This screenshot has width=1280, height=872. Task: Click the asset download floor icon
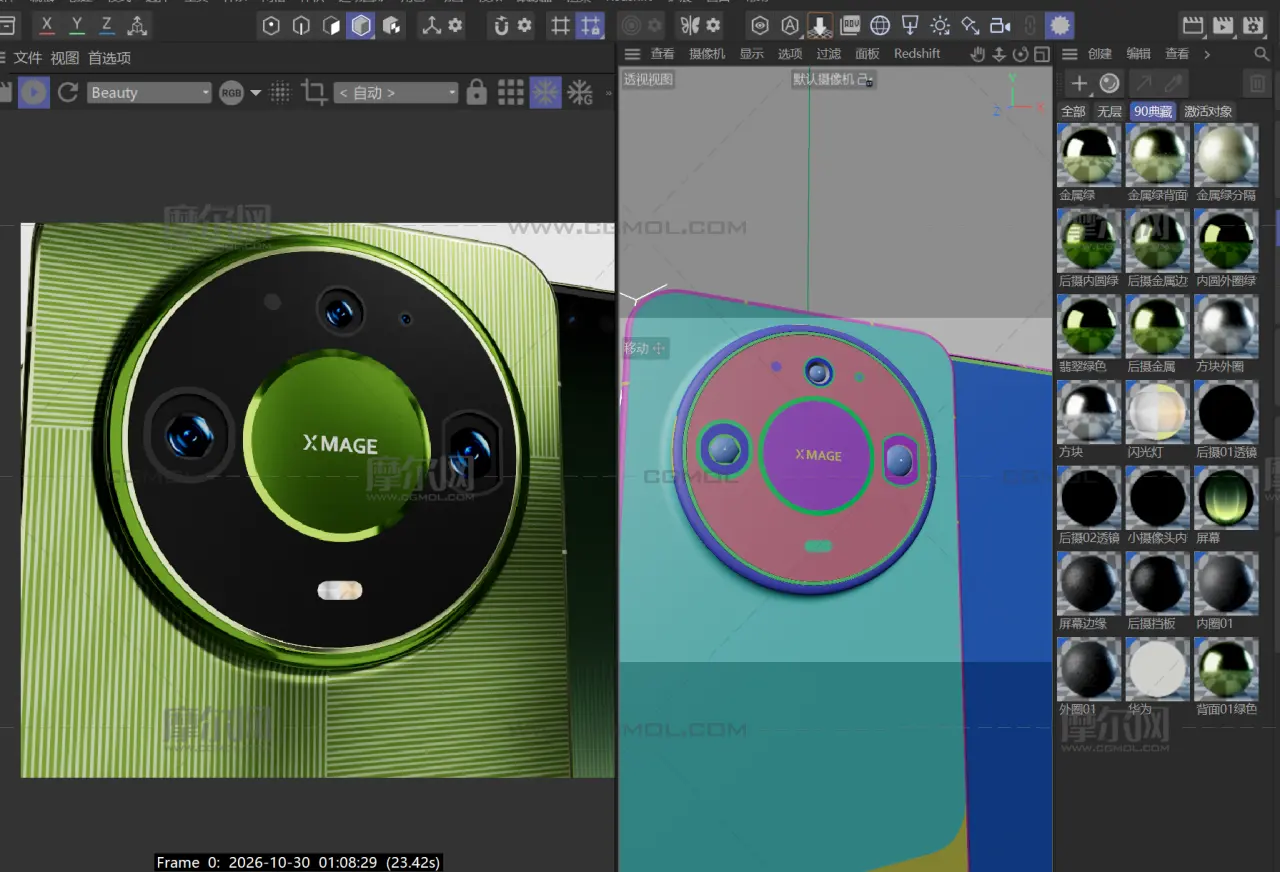[x=820, y=25]
